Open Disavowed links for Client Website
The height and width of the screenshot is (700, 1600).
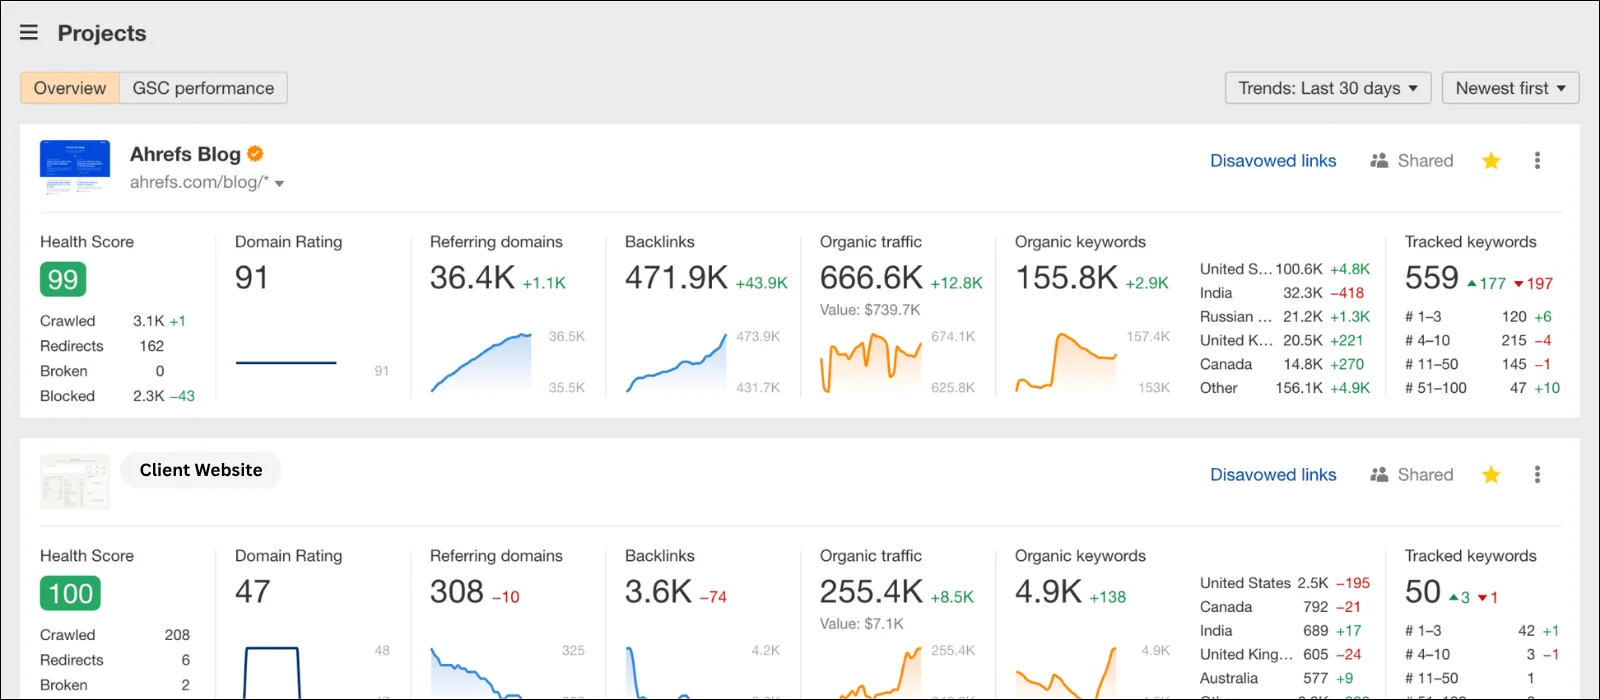[1273, 475]
